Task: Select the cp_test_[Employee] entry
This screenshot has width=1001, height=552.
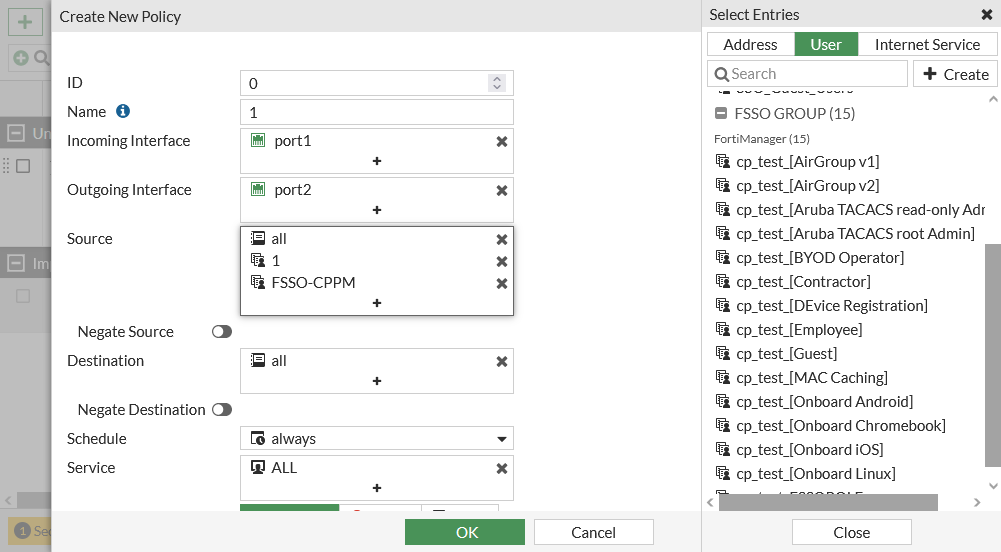Action: tap(799, 330)
